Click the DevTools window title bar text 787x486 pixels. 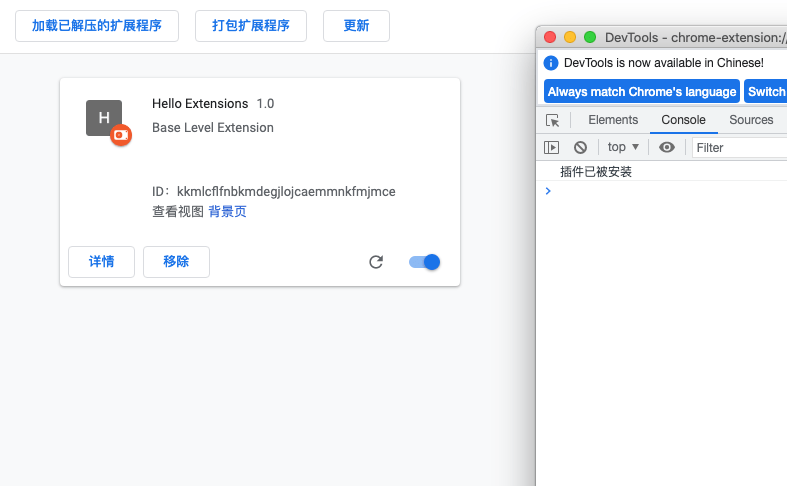coord(696,38)
